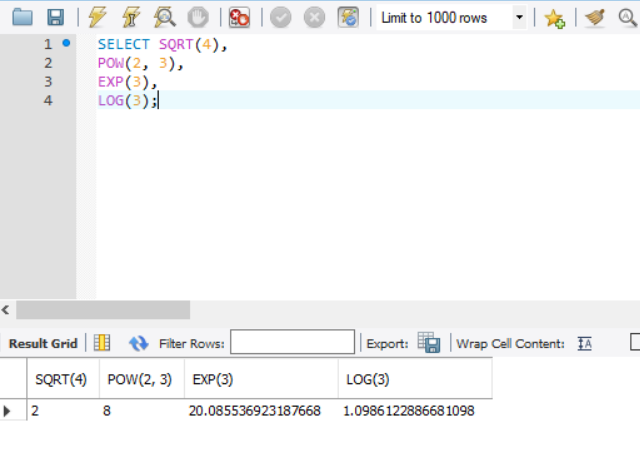This screenshot has width=640, height=465.
Task: Rollback transaction X icon
Action: click(x=314, y=18)
